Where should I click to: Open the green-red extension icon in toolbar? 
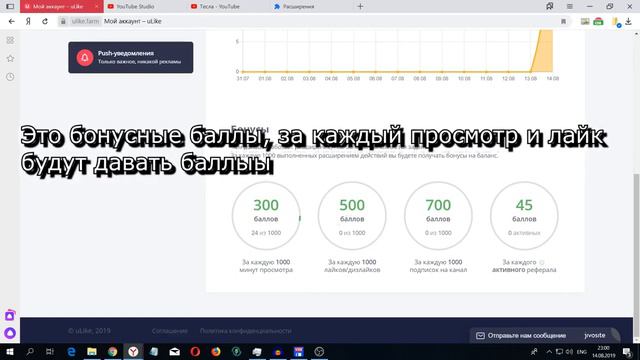[598, 21]
